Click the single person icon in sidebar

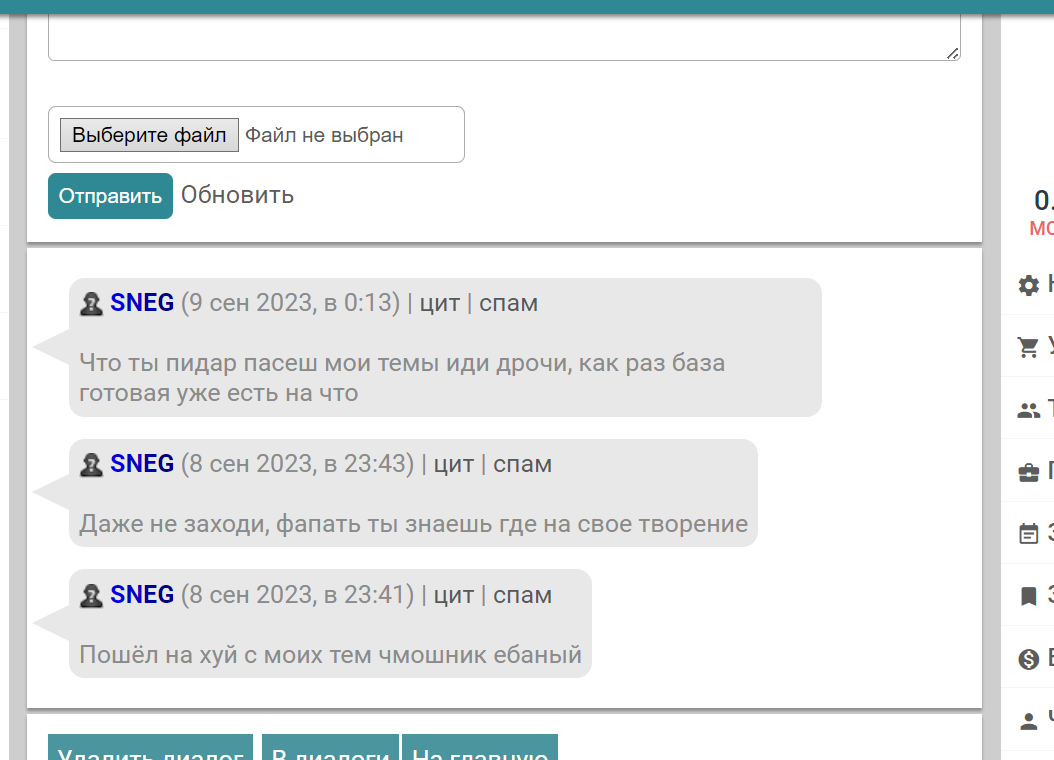tap(1028, 720)
